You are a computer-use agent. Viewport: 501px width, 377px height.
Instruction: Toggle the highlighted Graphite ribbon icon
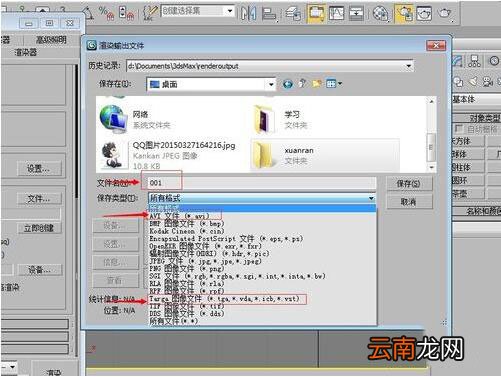(x=316, y=13)
